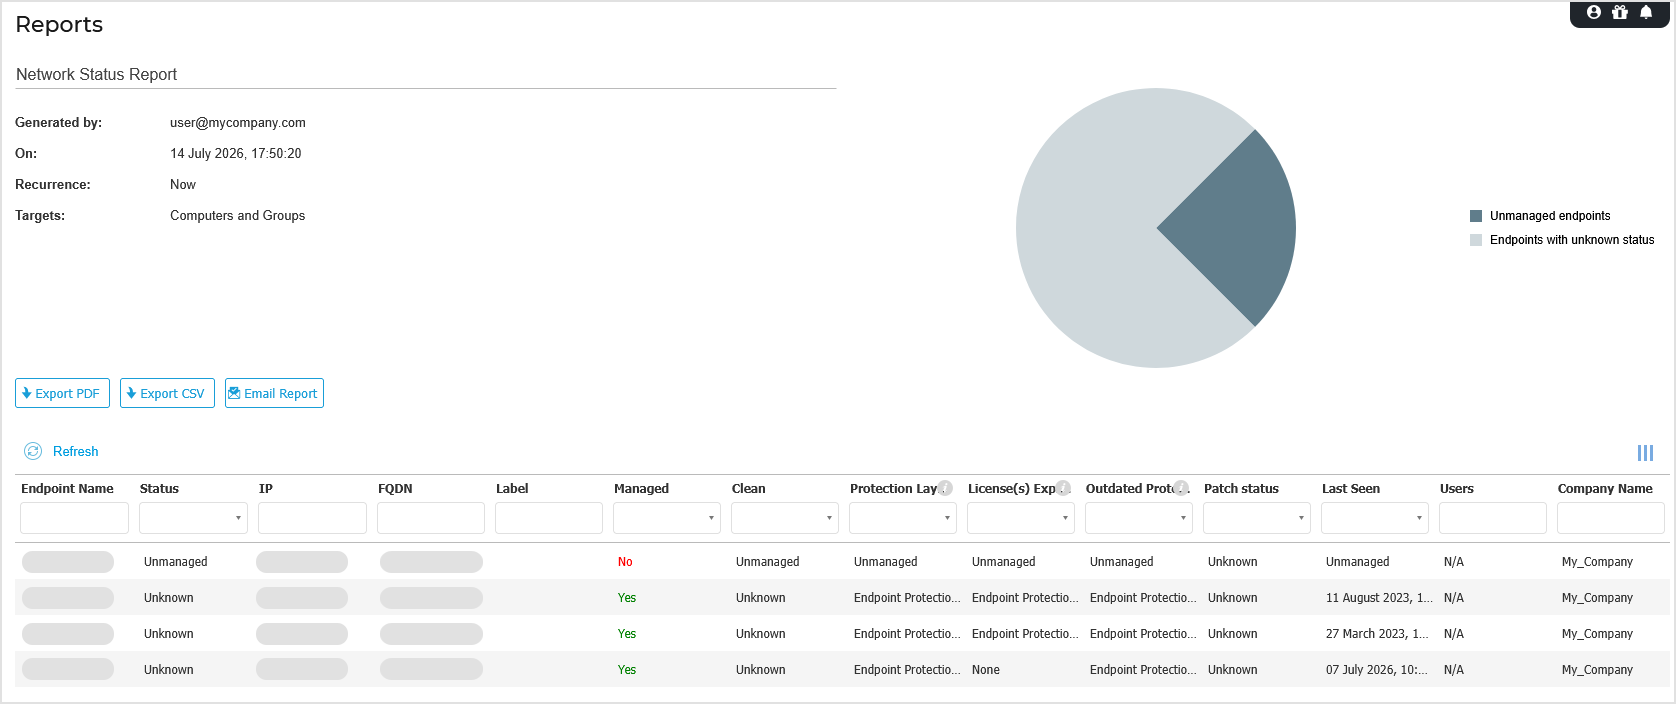Sort by Patch status column header
Image resolution: width=1676 pixels, height=704 pixels.
click(1241, 489)
